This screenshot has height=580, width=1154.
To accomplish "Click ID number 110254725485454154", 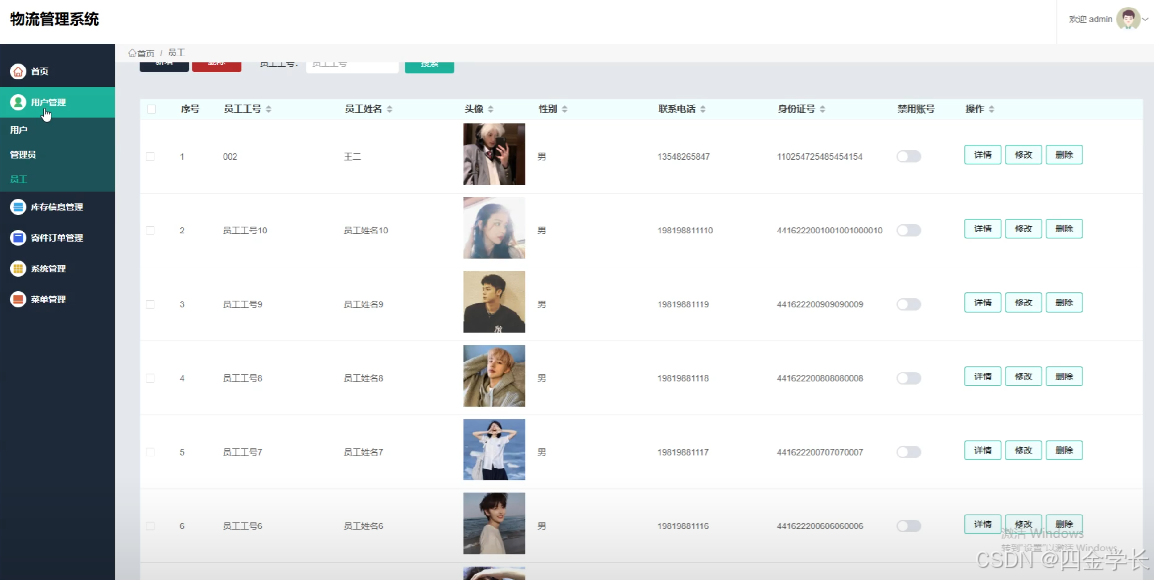I will click(820, 157).
